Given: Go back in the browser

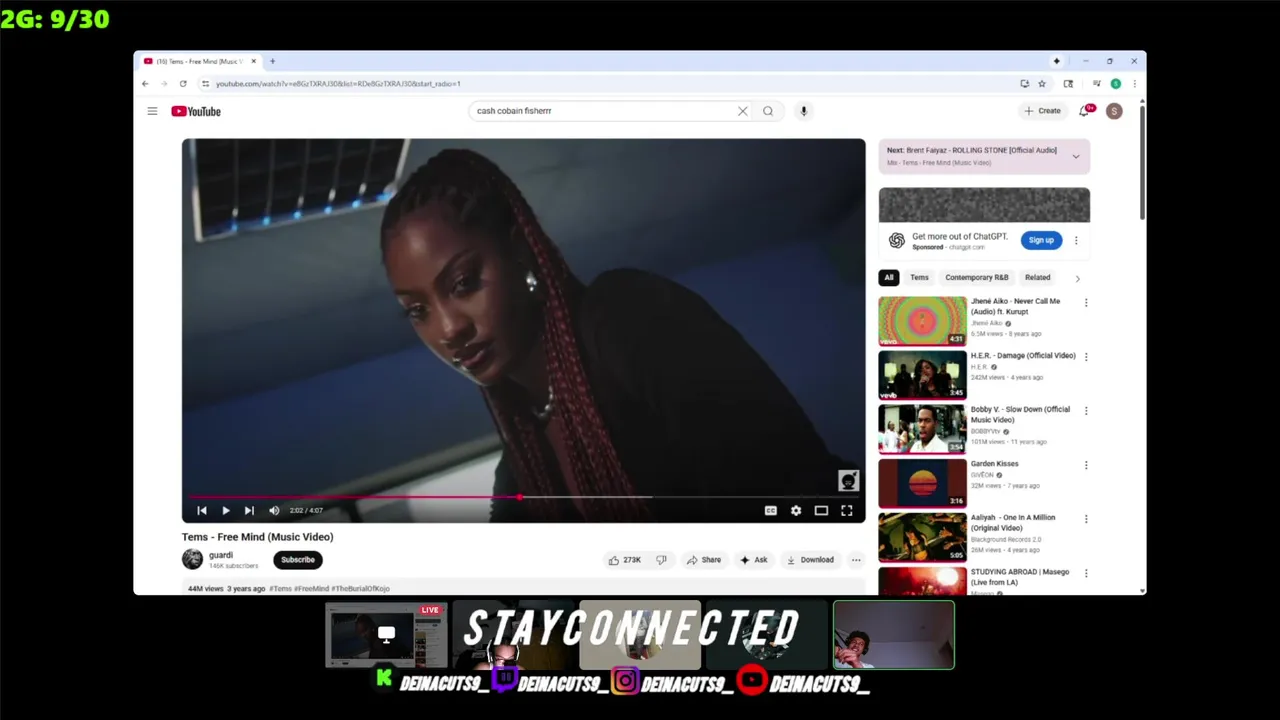Looking at the screenshot, I should coord(145,84).
